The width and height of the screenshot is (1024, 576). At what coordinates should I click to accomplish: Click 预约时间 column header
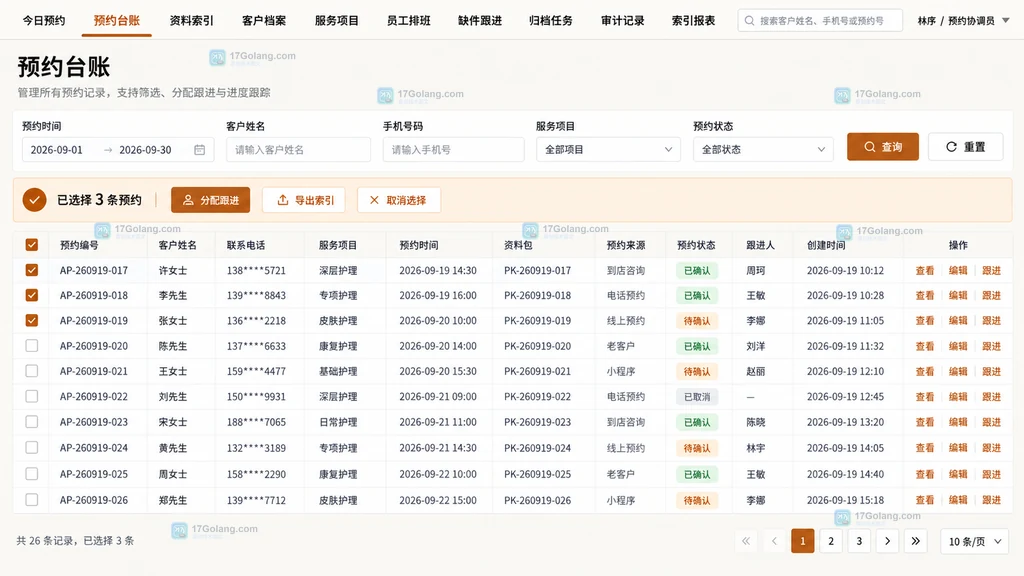pyautogui.click(x=419, y=245)
